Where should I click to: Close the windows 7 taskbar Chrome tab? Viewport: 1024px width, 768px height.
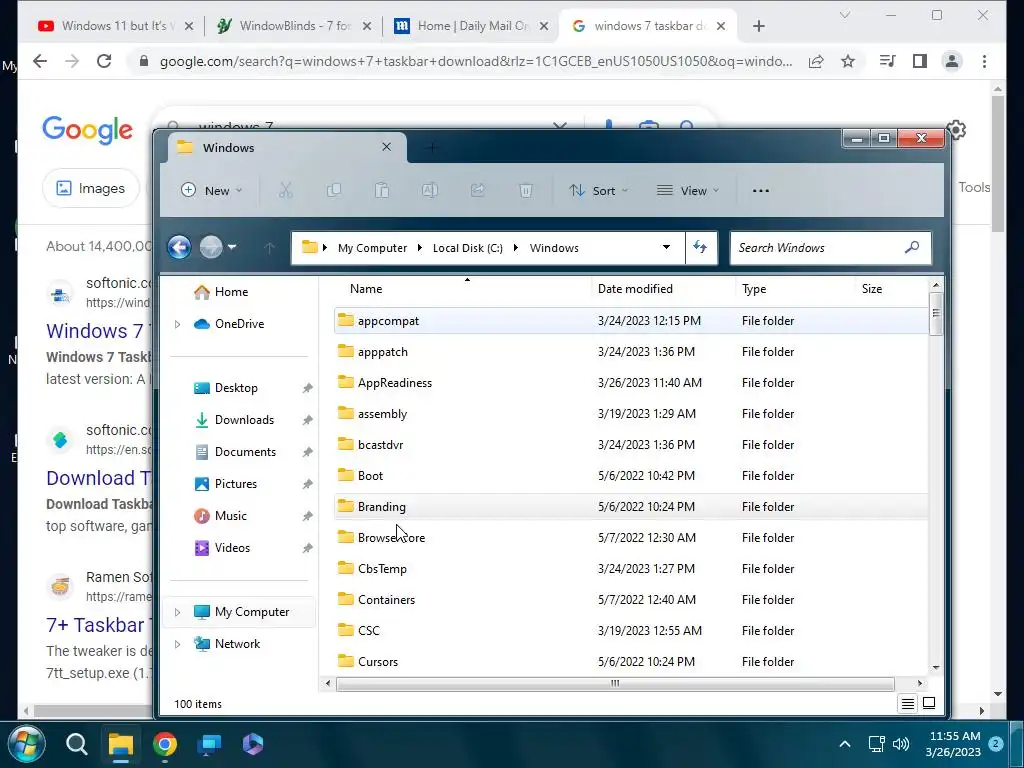click(x=720, y=26)
